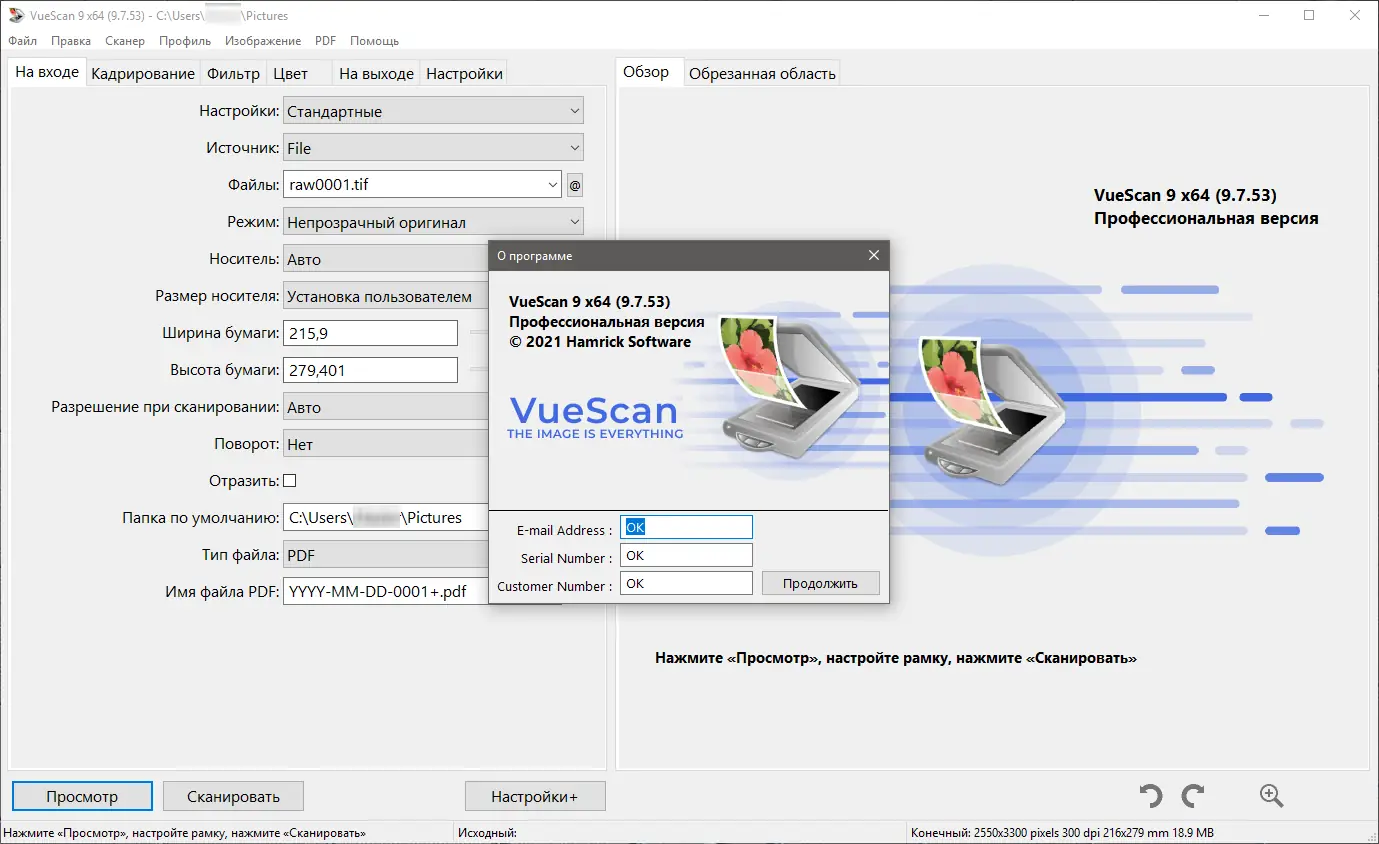Click Продолжить in the about dialog
The width and height of the screenshot is (1379, 844).
tap(820, 583)
